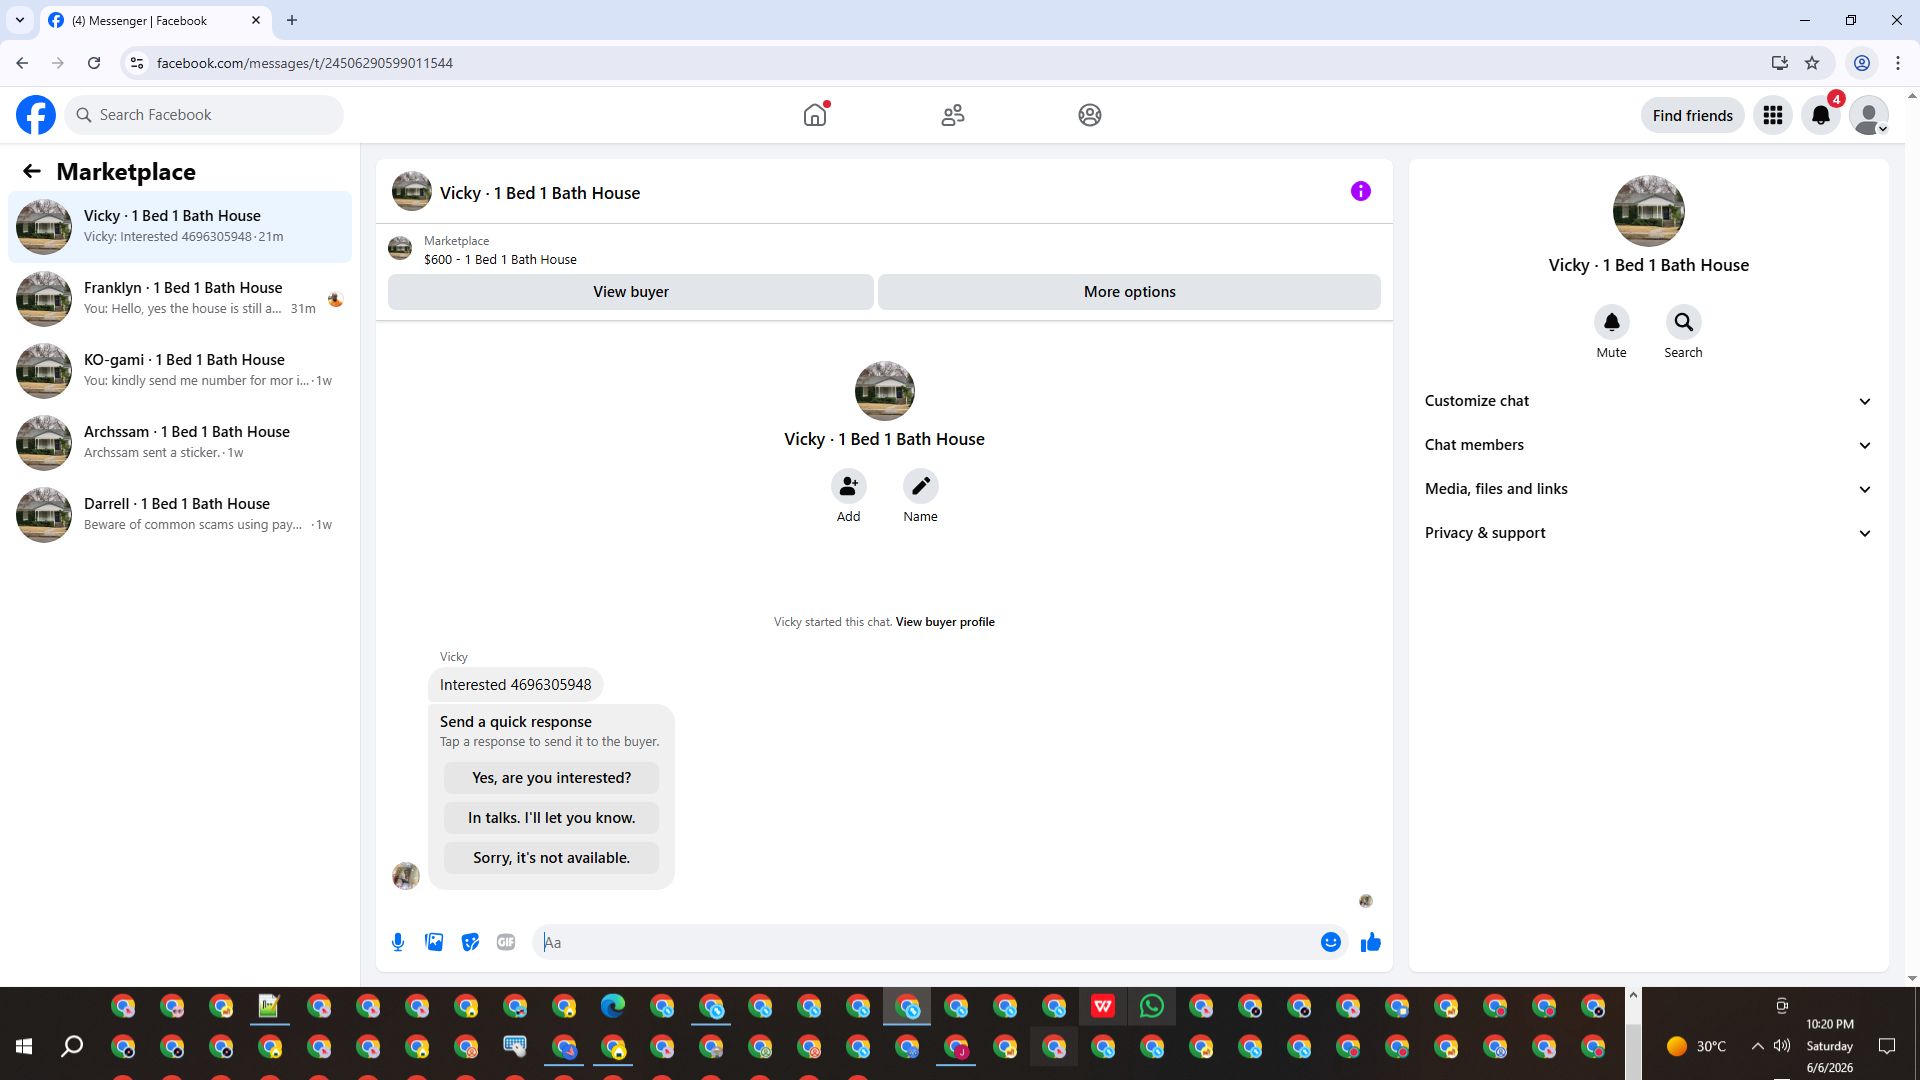
Task: Open Chrome profile icon in toolbar
Action: click(x=1862, y=63)
